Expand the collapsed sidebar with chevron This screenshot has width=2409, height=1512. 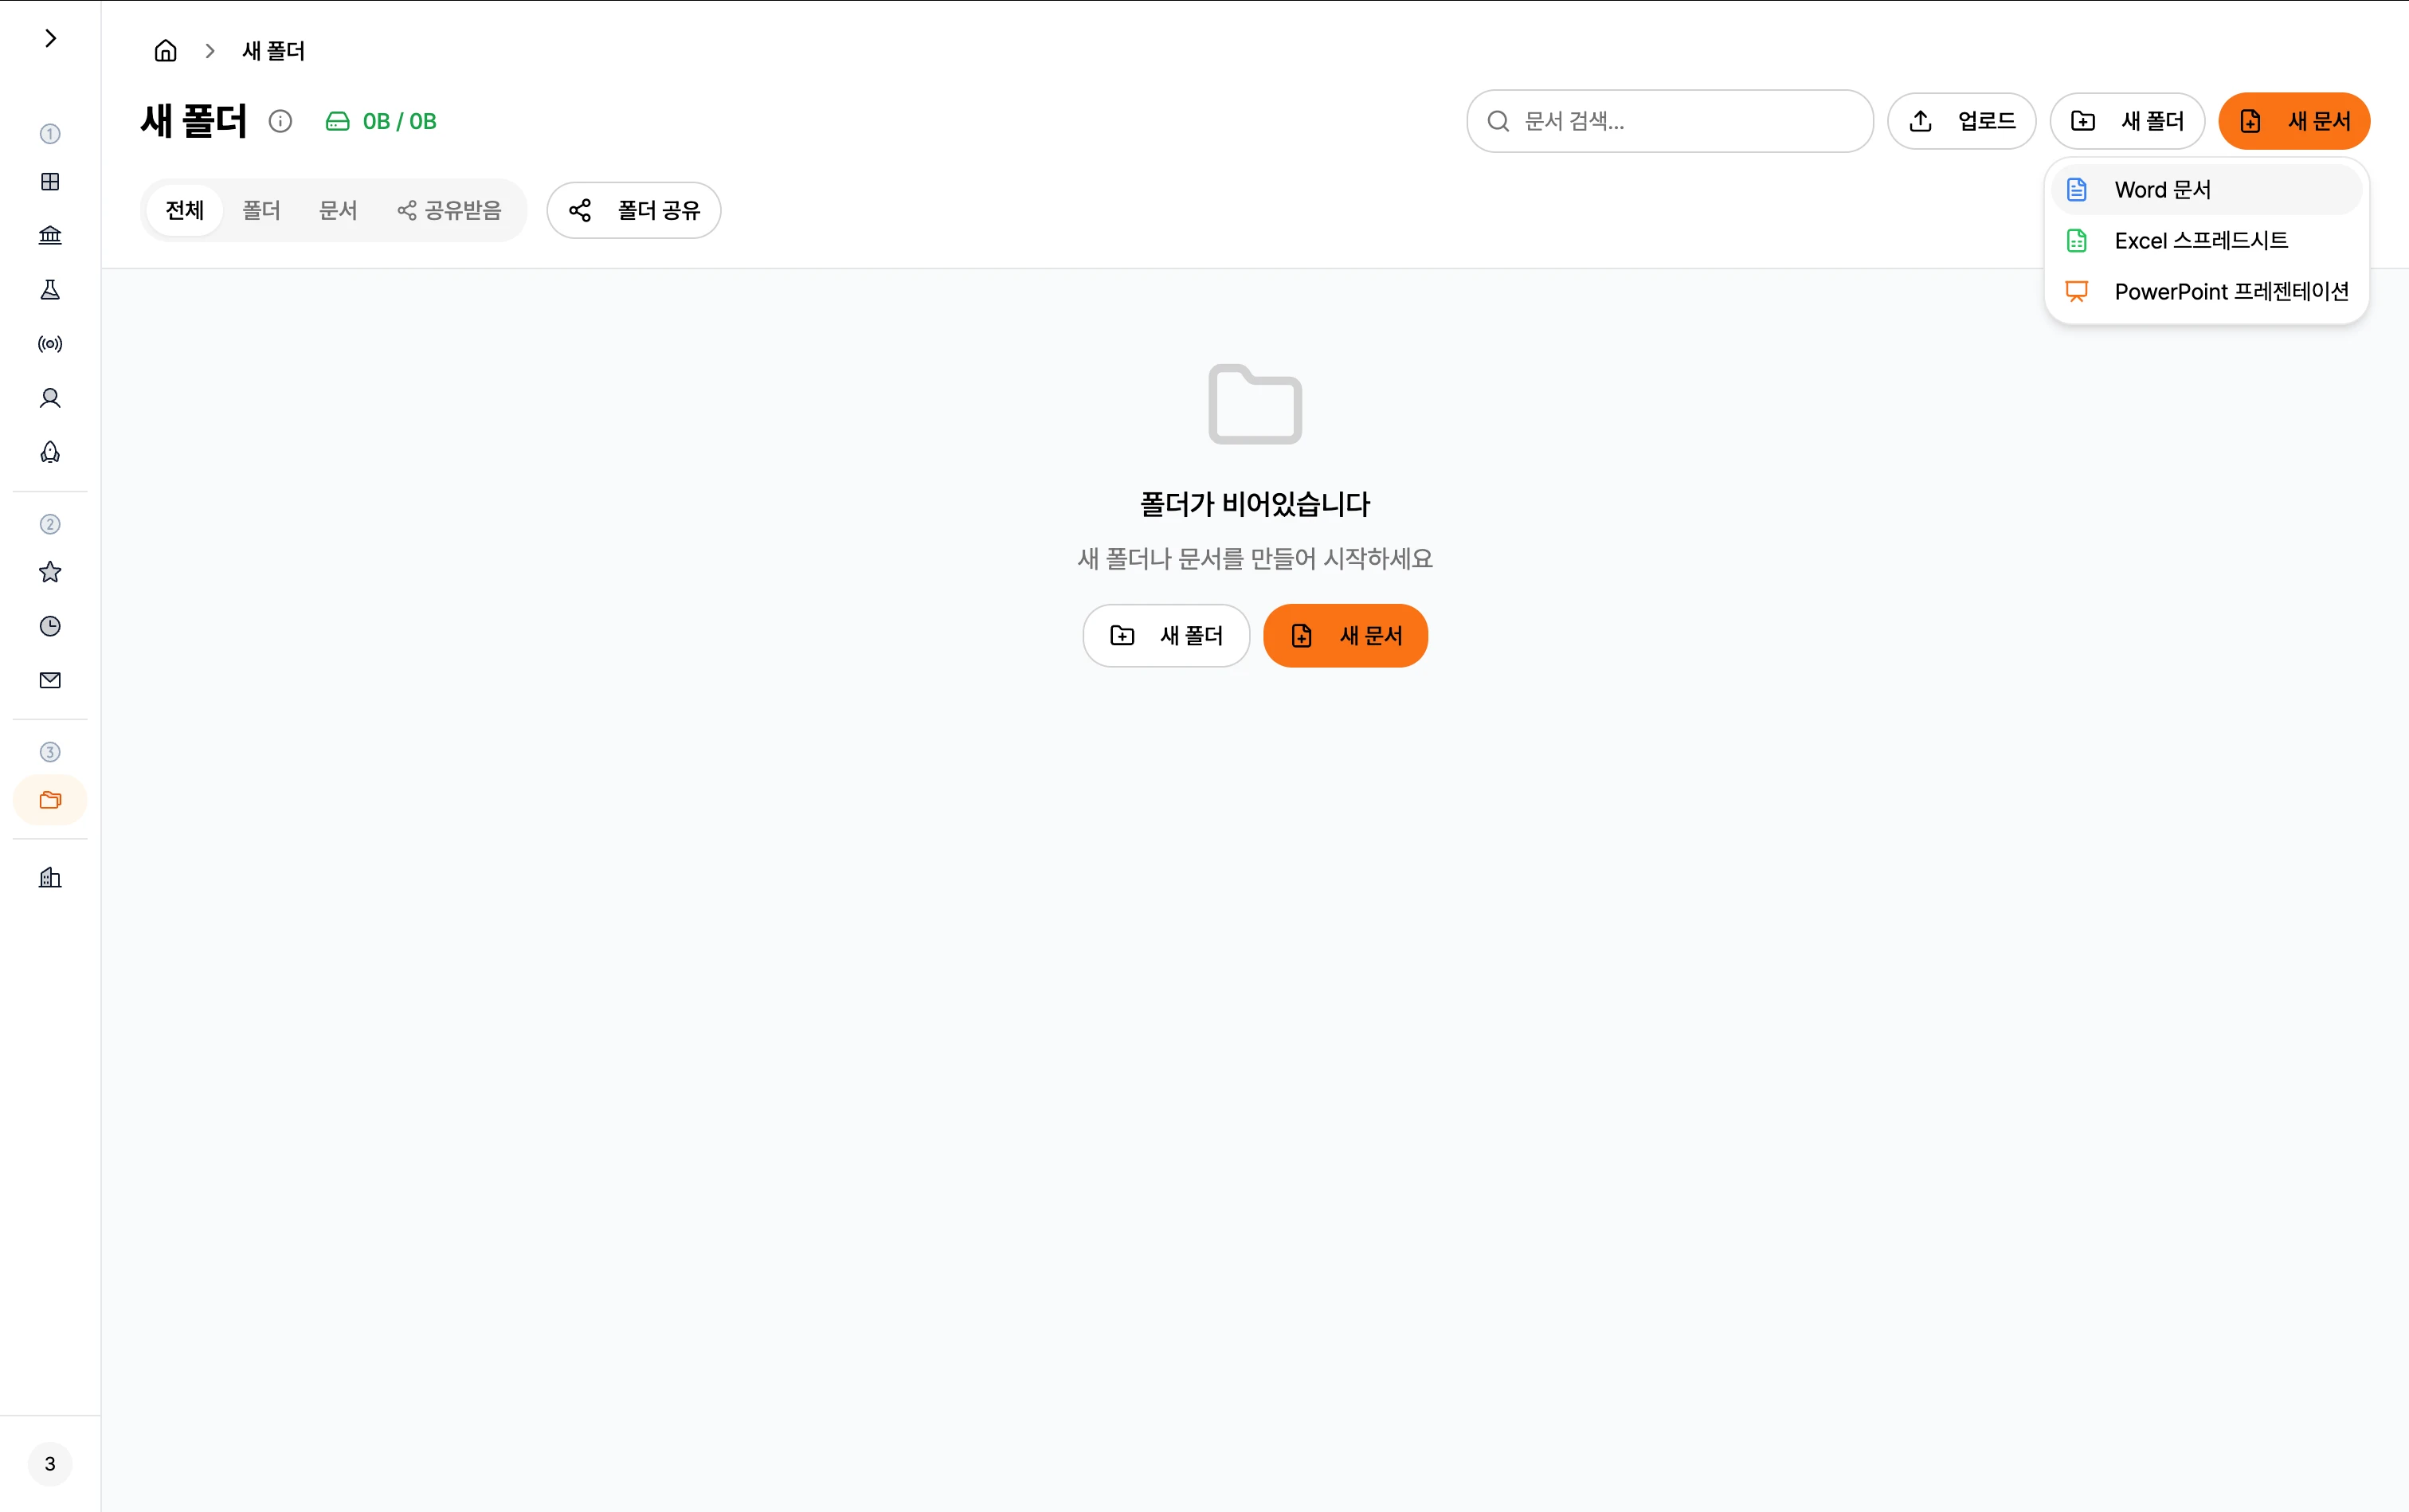click(50, 38)
